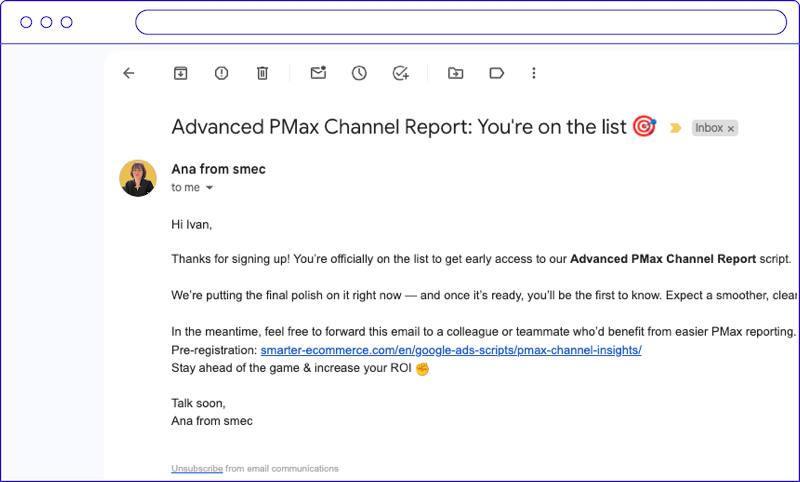The height and width of the screenshot is (482, 800).
Task: Click the 'Ana from smec' signature line
Action: [x=212, y=421]
